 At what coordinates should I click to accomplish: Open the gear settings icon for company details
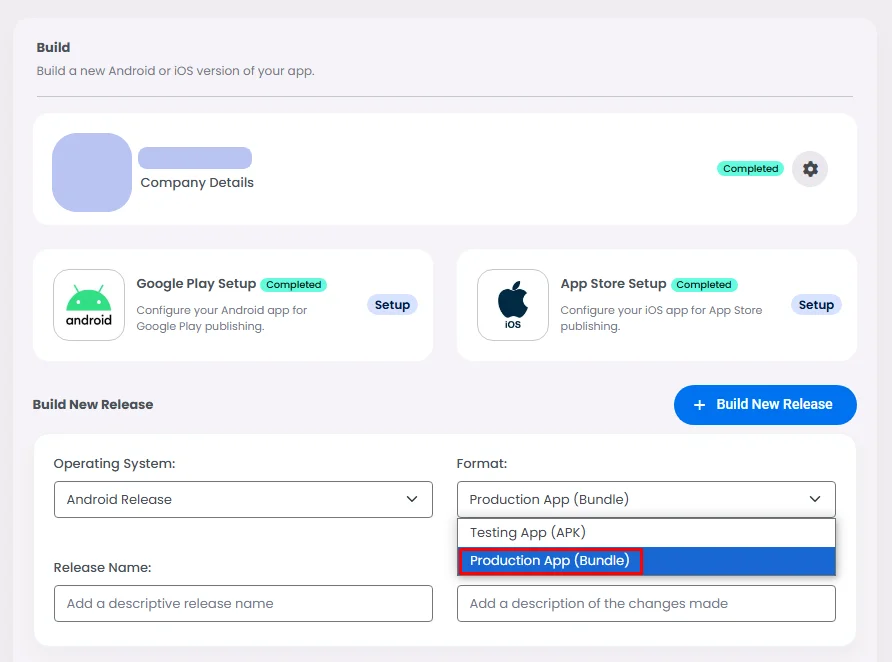click(810, 169)
